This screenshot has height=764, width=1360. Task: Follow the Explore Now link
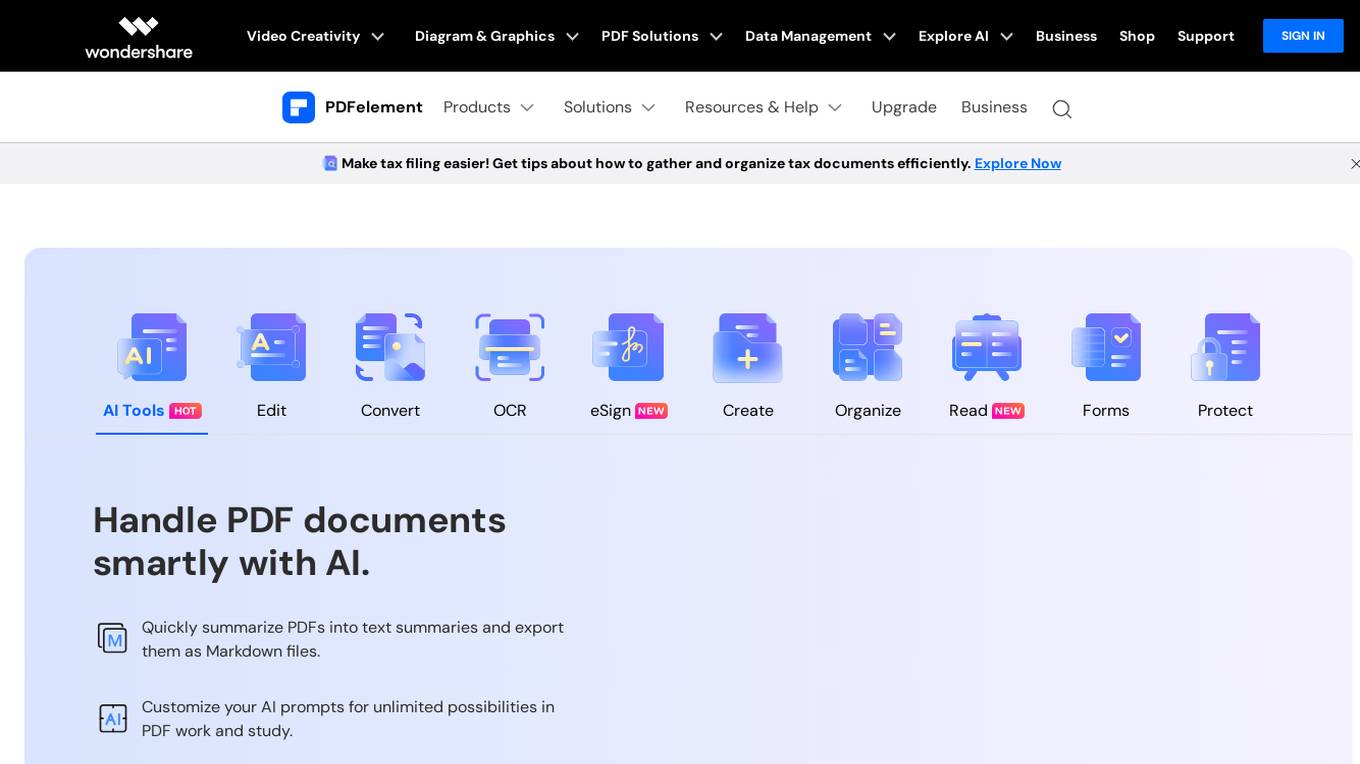point(1018,163)
